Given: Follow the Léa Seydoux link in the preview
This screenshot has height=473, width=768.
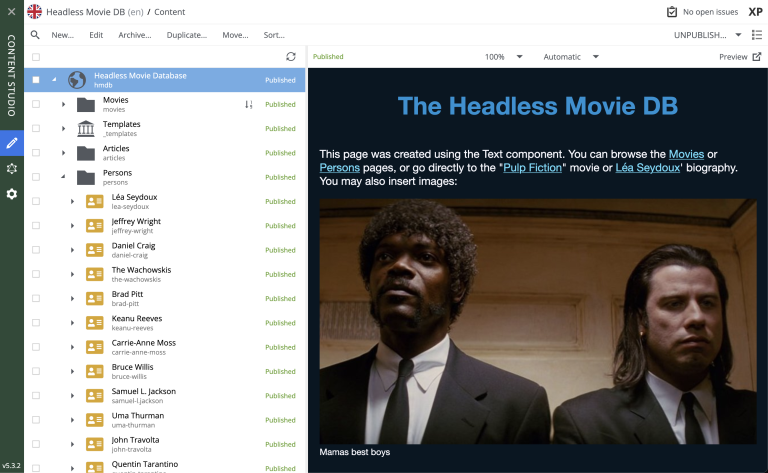Looking at the screenshot, I should tap(648, 168).
